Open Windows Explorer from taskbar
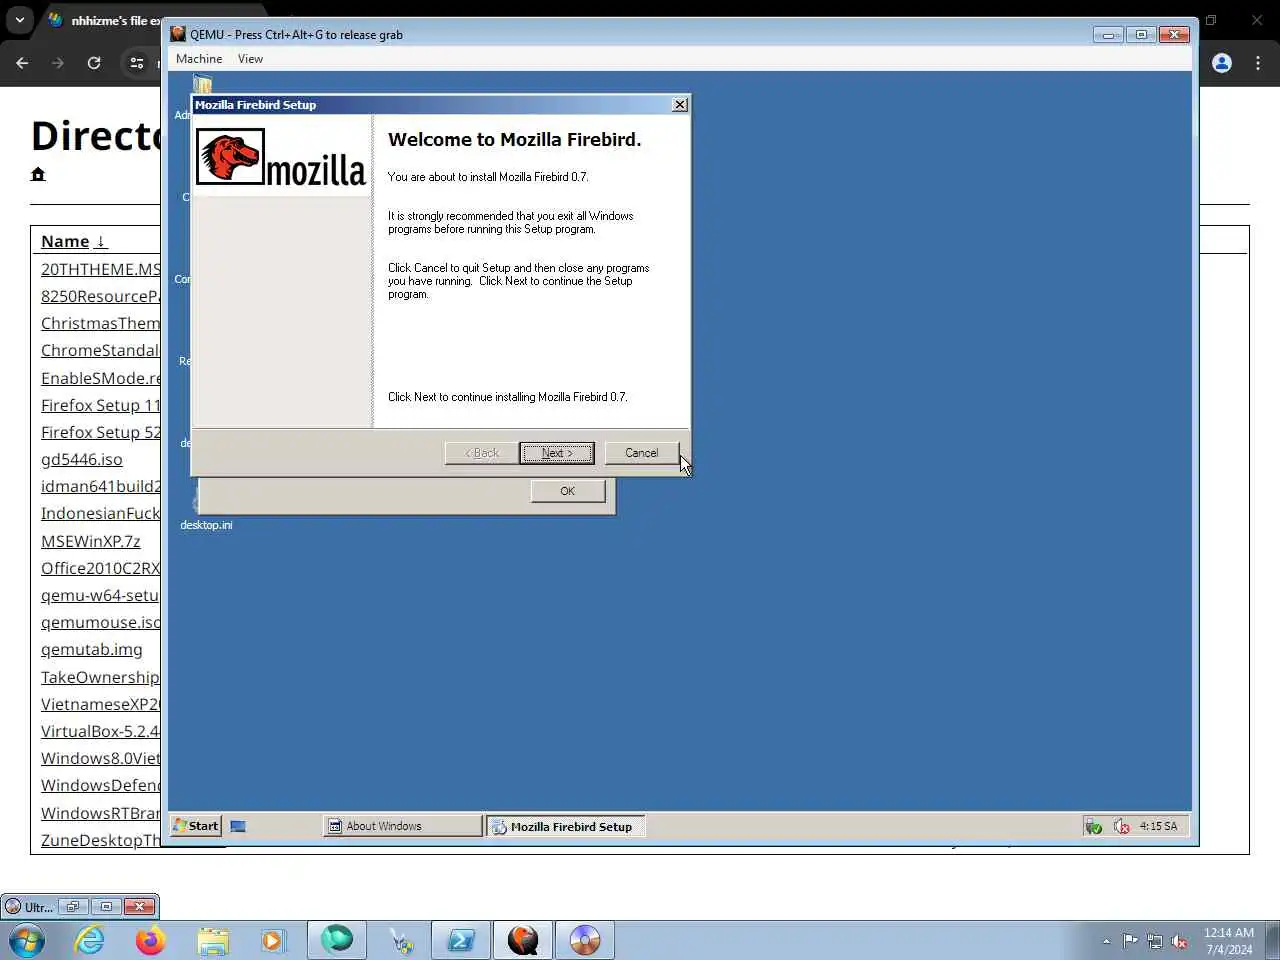 213,940
